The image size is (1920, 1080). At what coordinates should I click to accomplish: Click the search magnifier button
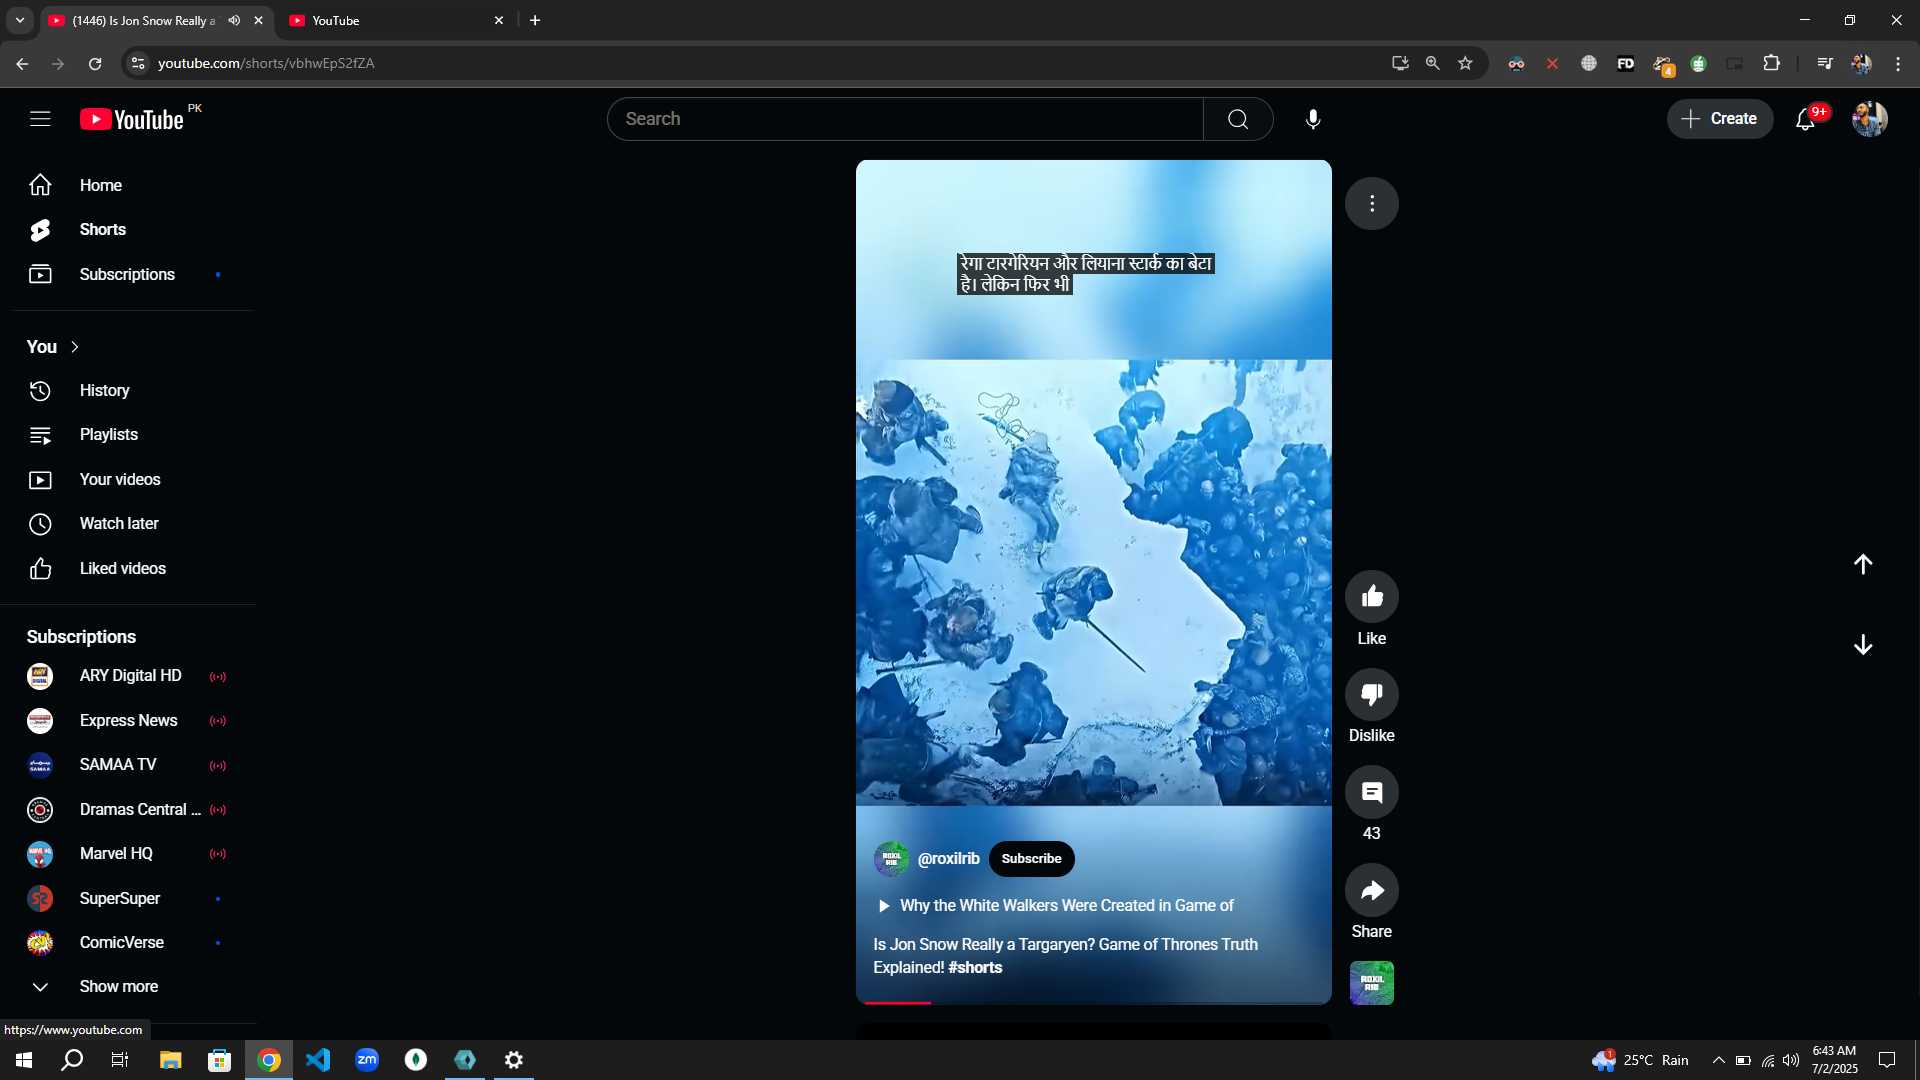click(x=1238, y=119)
